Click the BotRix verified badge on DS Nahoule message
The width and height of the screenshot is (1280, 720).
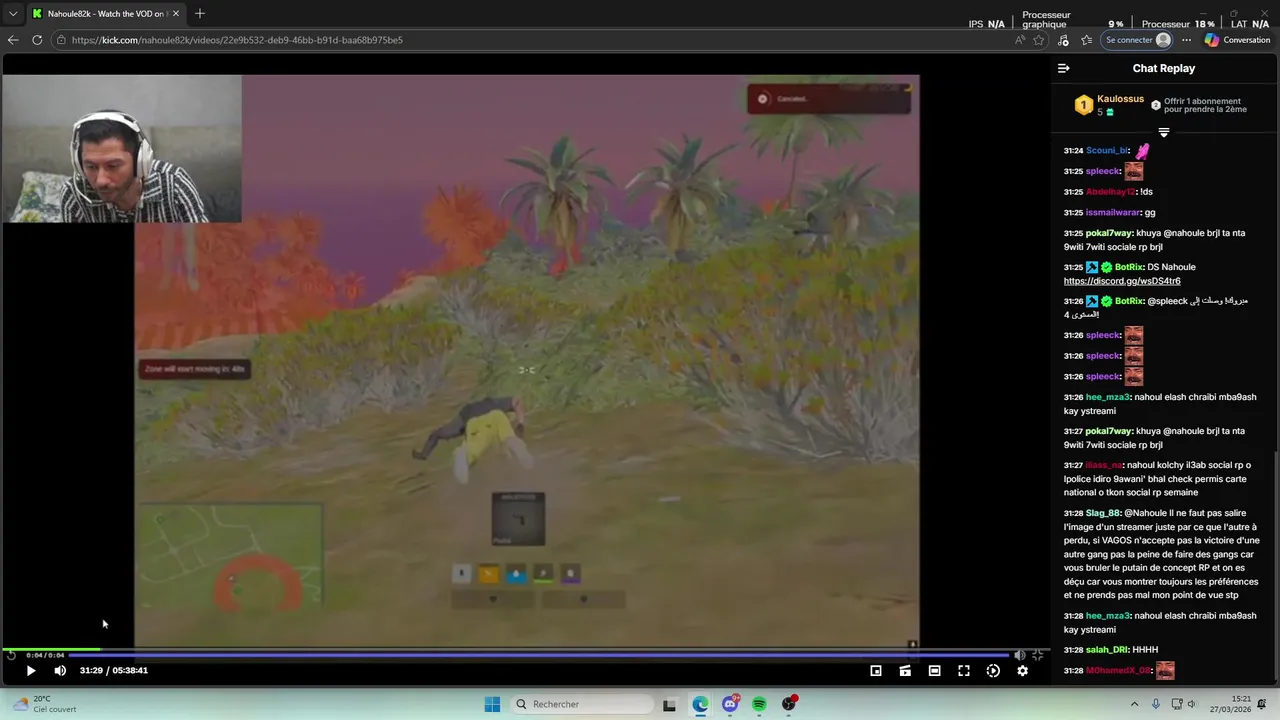(1107, 267)
